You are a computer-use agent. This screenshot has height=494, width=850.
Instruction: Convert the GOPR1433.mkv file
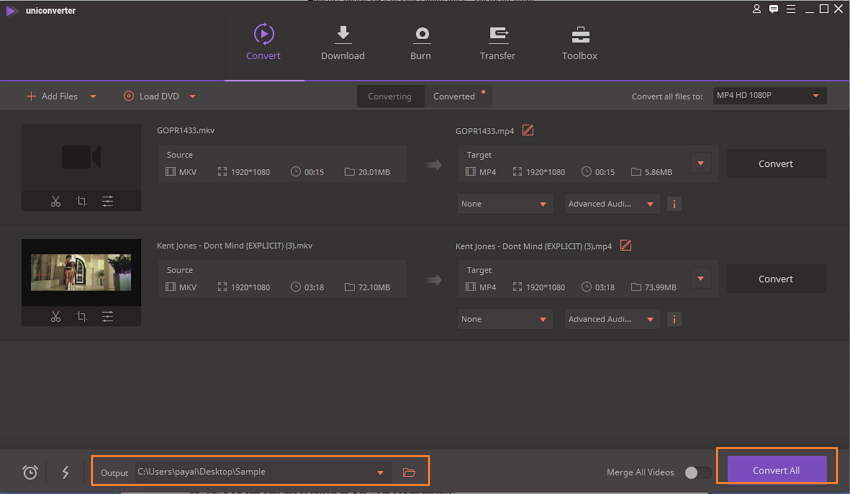coord(776,163)
